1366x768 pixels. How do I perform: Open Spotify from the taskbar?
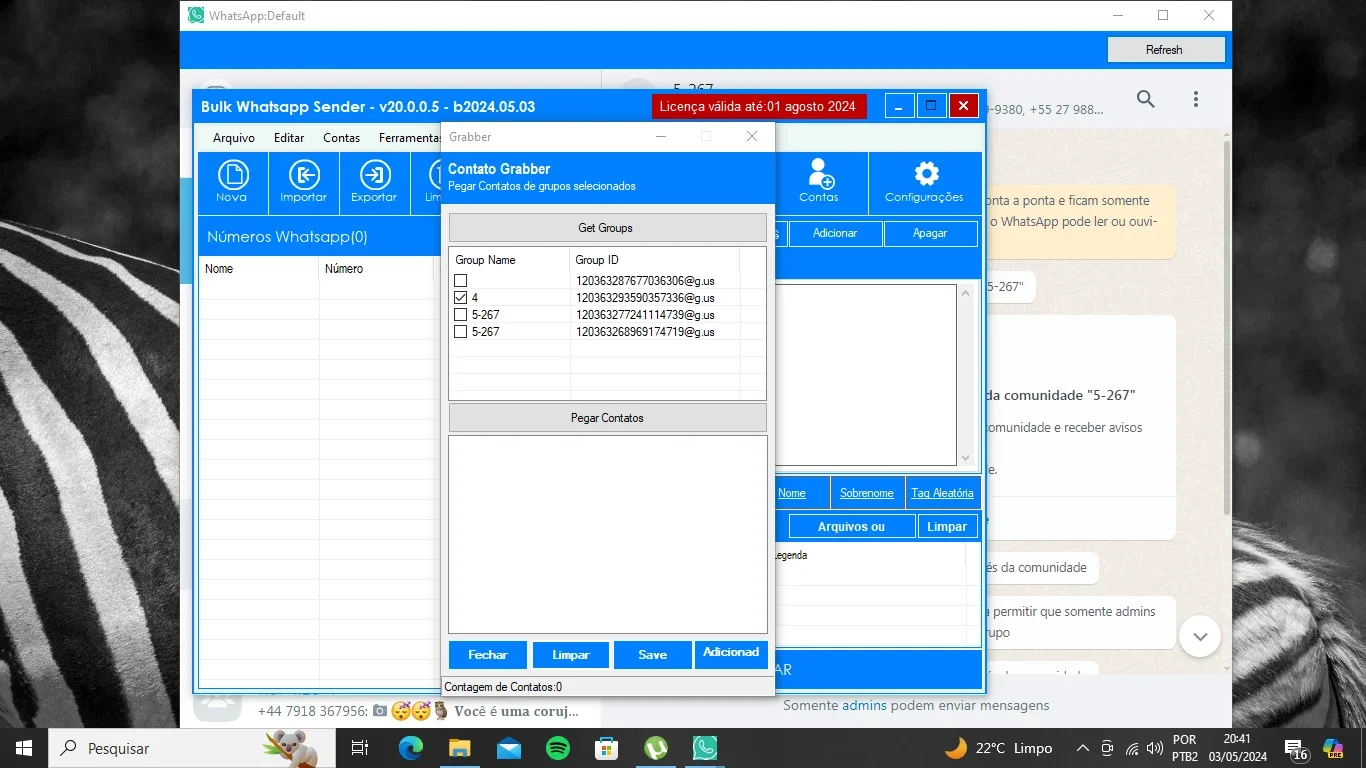pos(558,748)
